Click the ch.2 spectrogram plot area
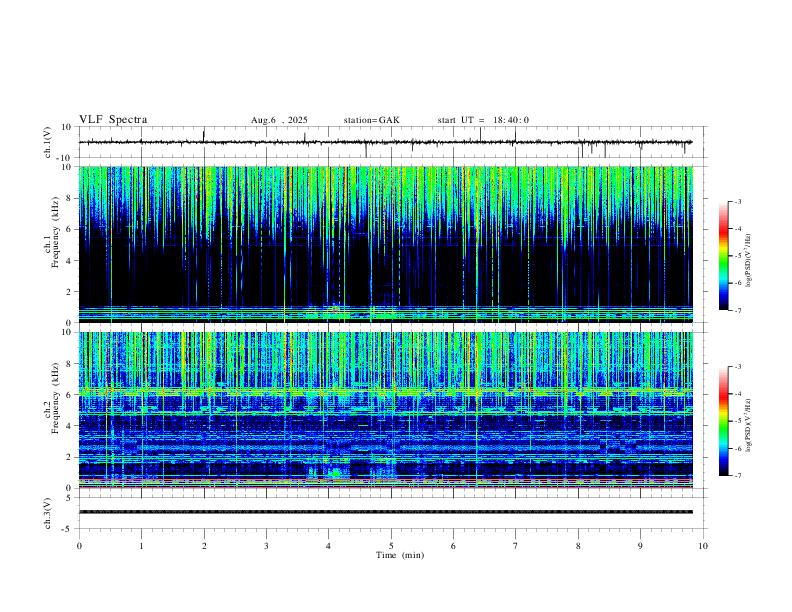Image resolution: width=792 pixels, height=612 pixels. pyautogui.click(x=386, y=410)
